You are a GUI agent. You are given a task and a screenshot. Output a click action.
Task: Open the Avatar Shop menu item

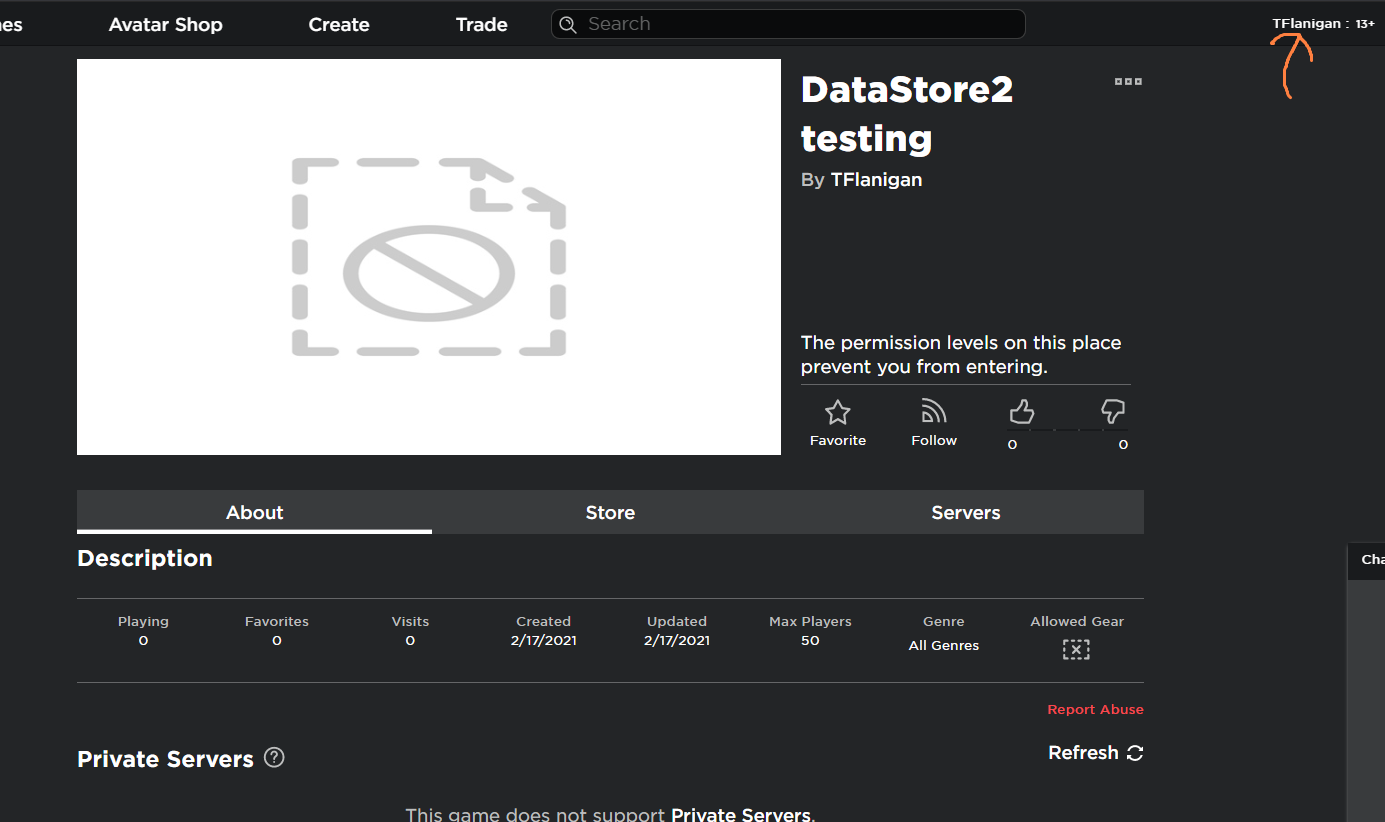pyautogui.click(x=166, y=24)
